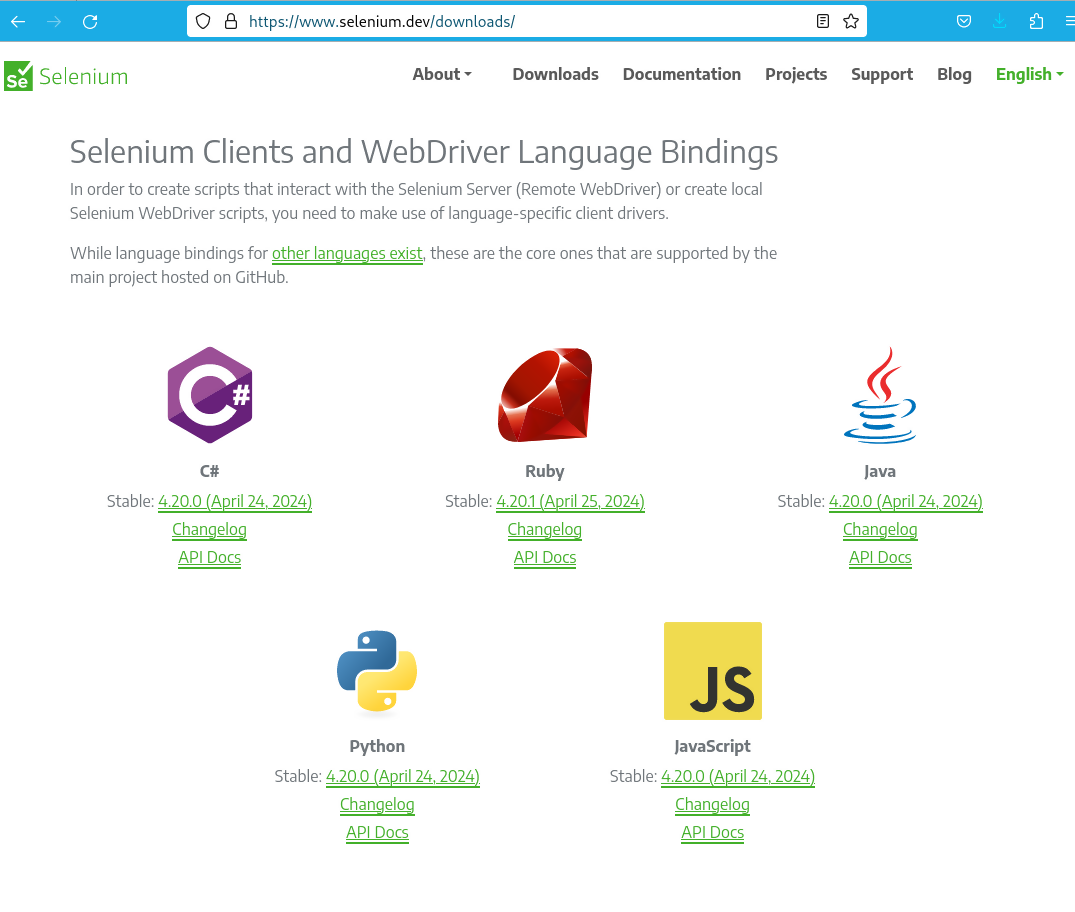
Task: Open the Python API Docs link
Action: pyautogui.click(x=377, y=832)
